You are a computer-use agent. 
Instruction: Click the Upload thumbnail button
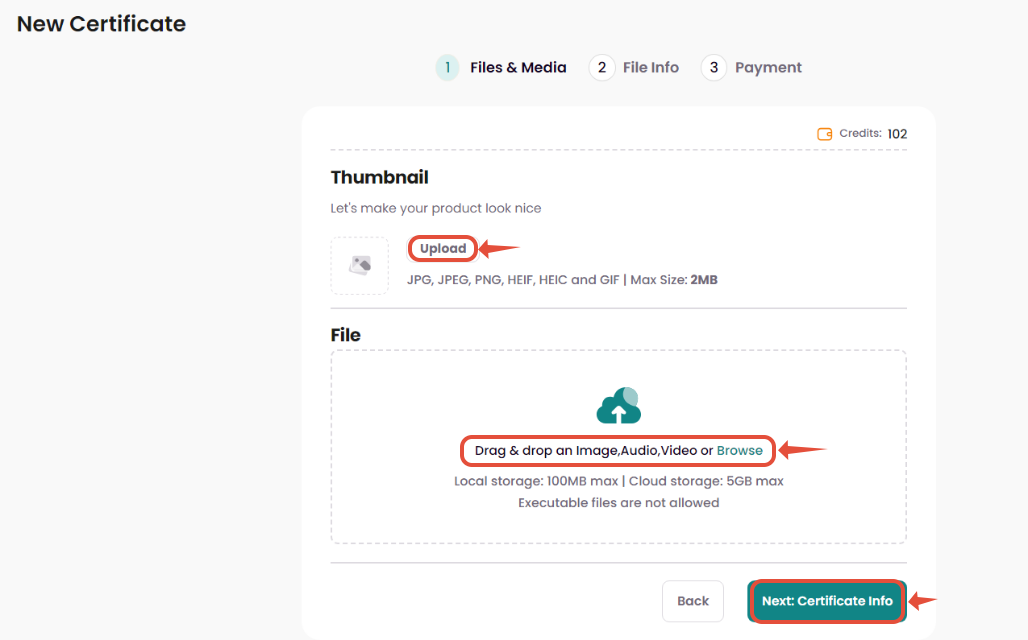pos(443,249)
